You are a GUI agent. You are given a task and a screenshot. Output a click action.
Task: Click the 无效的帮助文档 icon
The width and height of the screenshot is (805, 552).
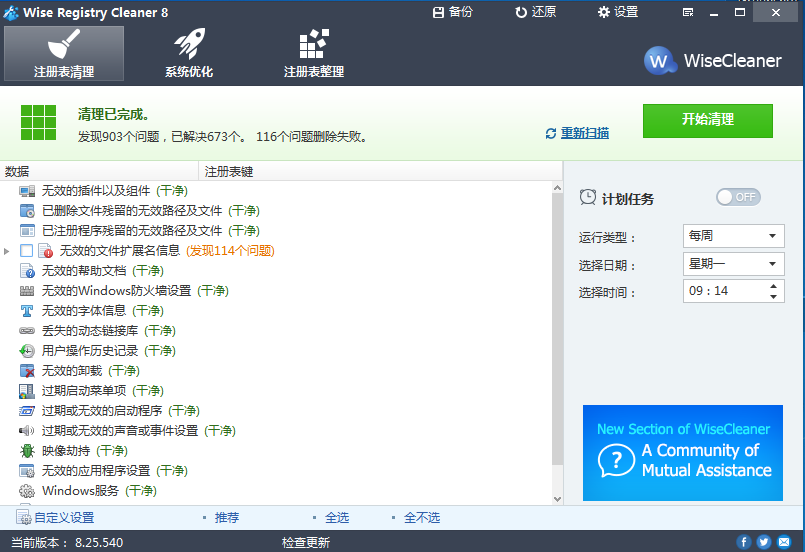tap(27, 271)
